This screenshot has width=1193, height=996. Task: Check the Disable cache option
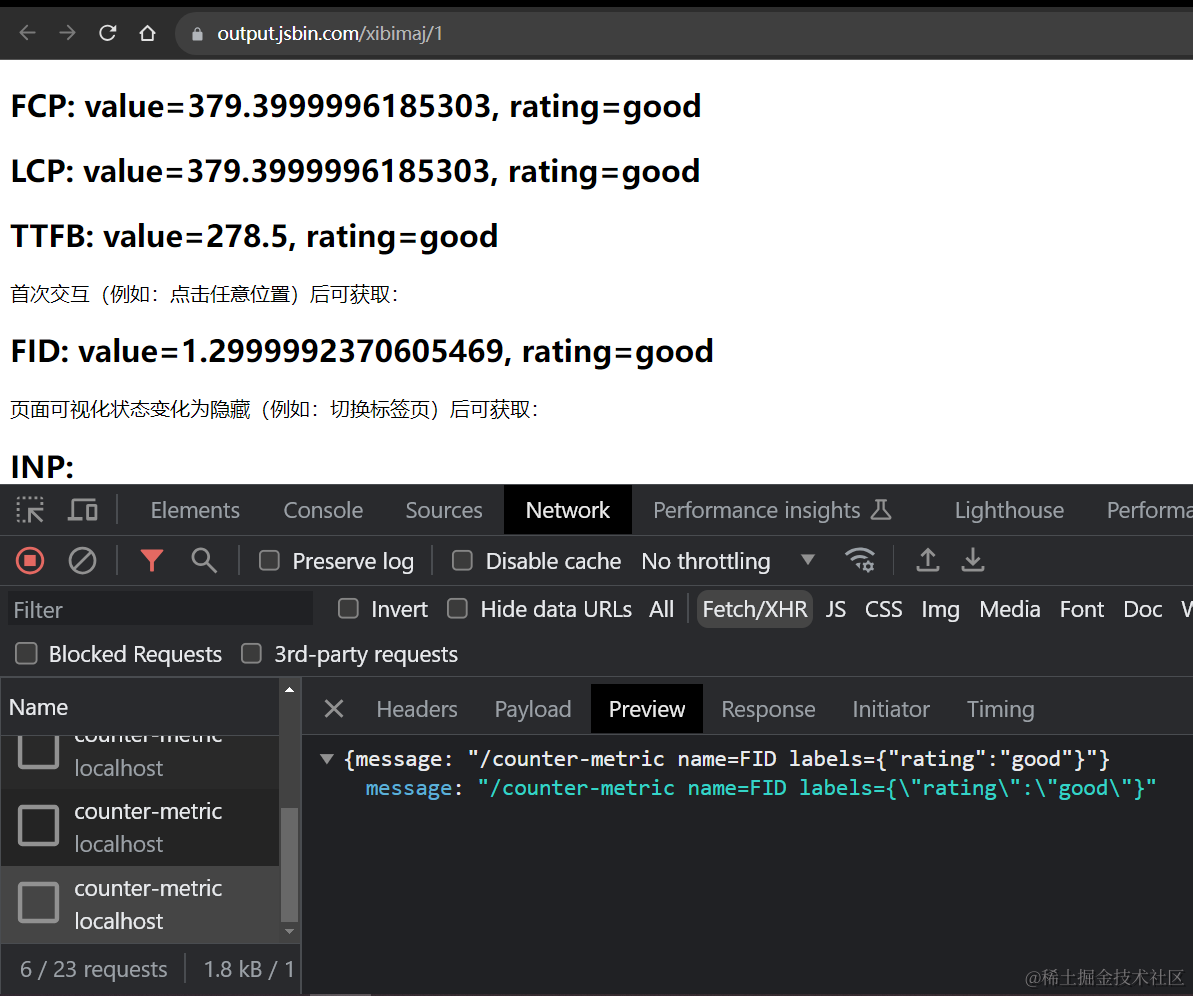tap(462, 561)
